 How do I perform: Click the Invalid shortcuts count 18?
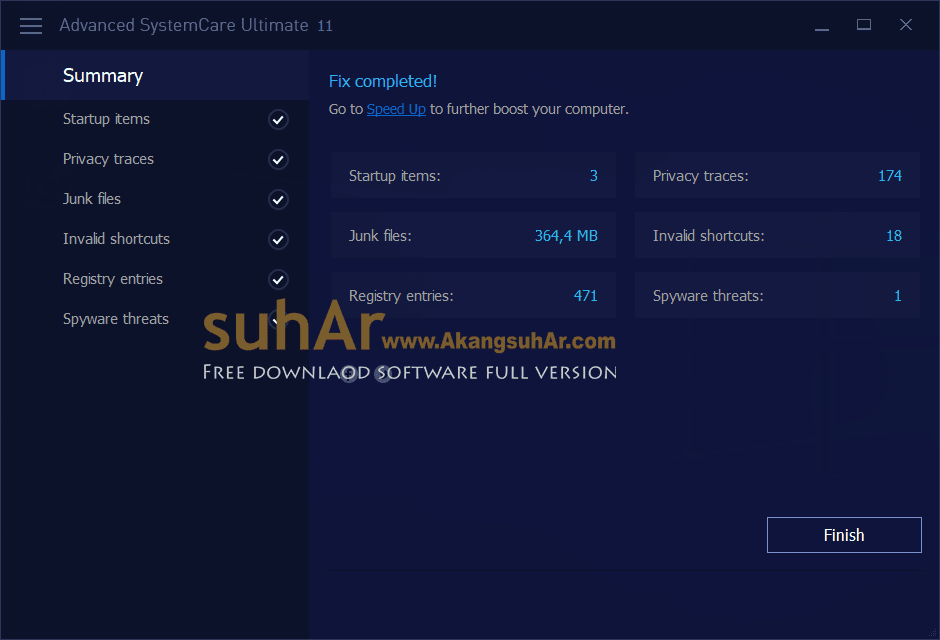click(894, 236)
